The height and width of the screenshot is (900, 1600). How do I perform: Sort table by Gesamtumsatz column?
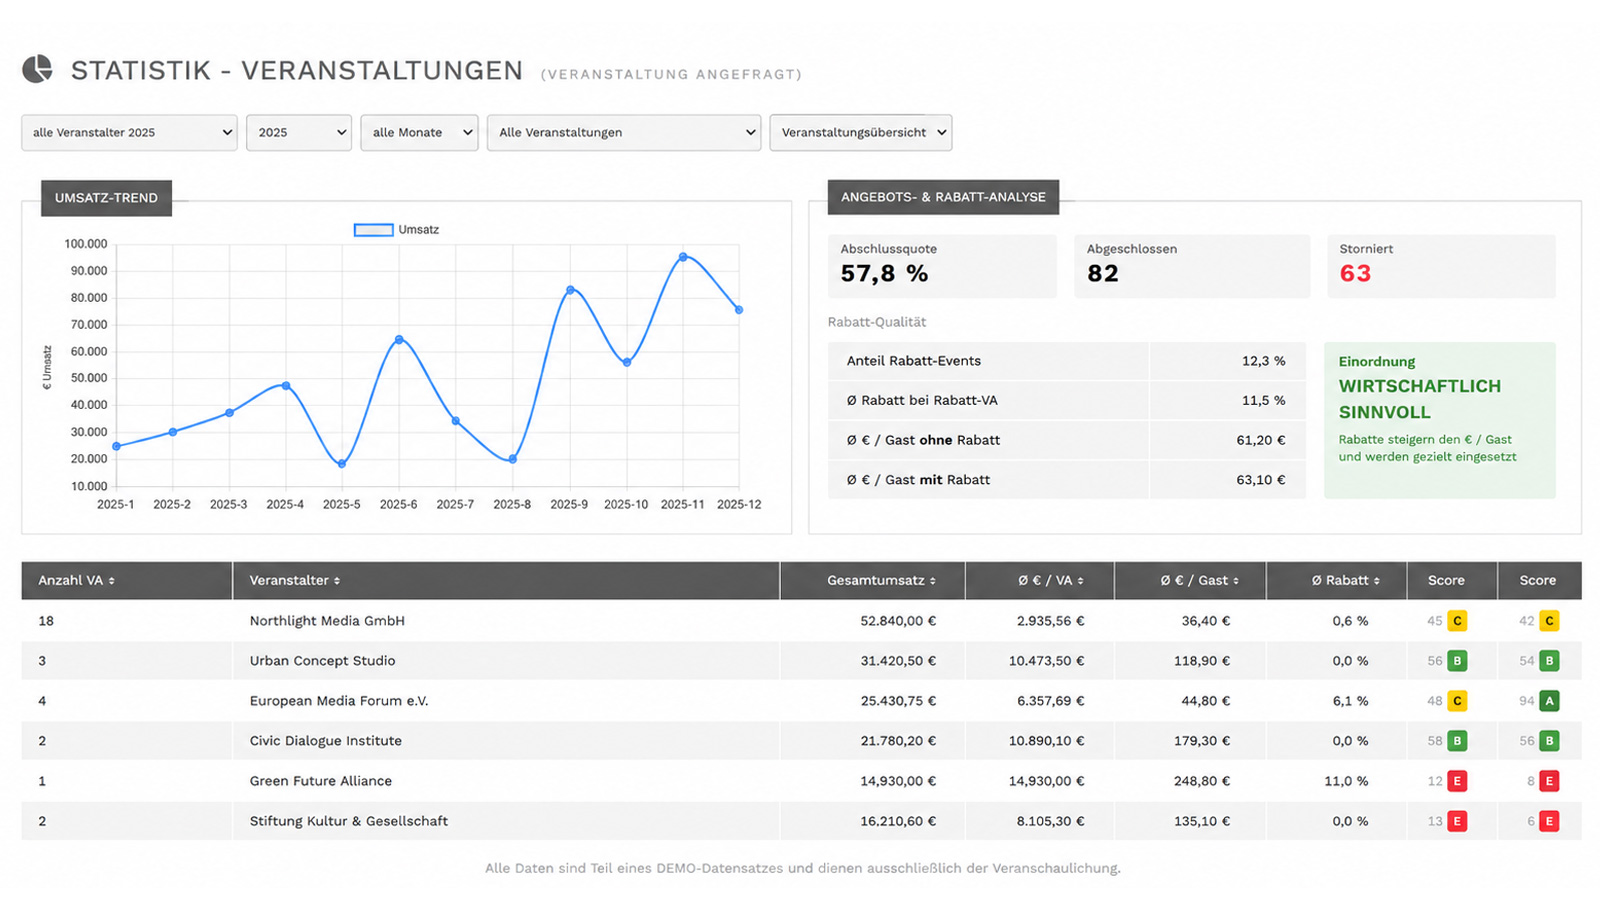pos(881,580)
